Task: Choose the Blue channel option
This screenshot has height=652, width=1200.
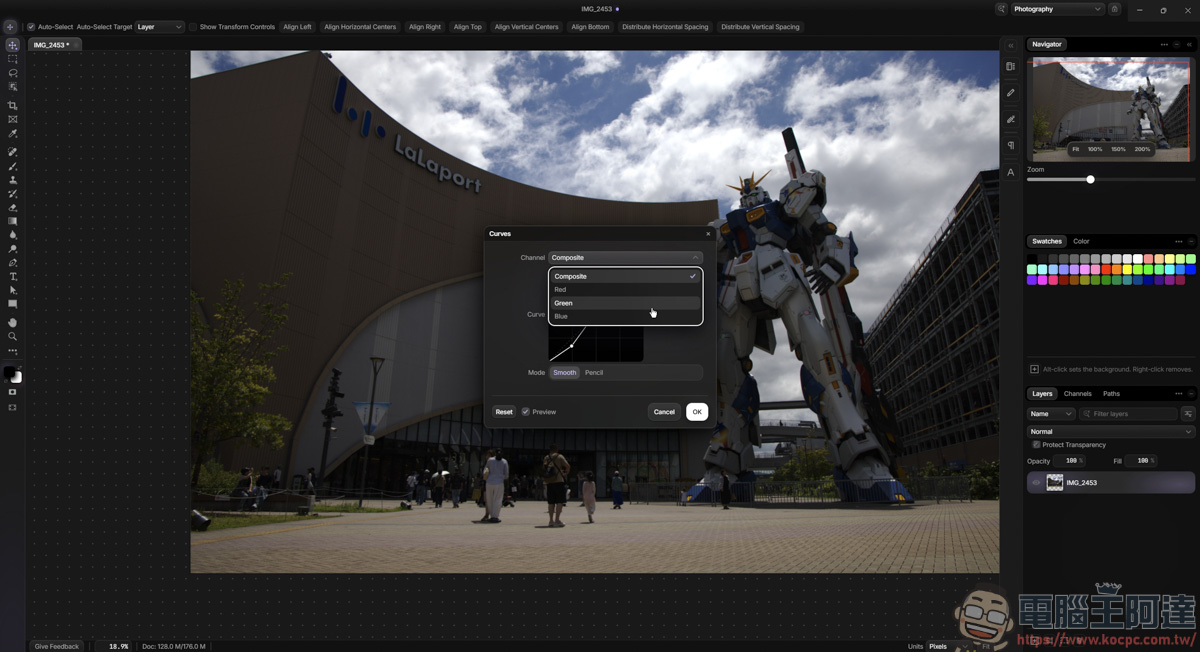Action: [625, 316]
